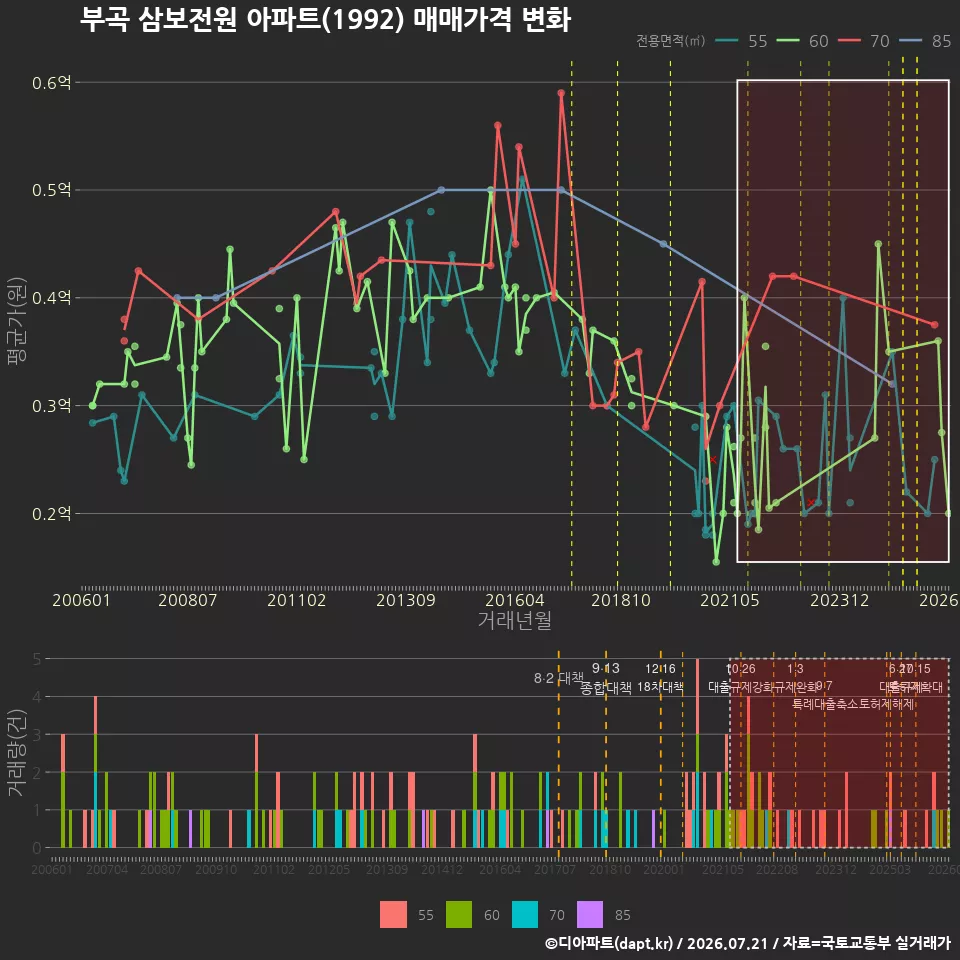Screen dimensions: 960x960
Task: Click the 0.6억 y-axis label
Action: [x=51, y=83]
